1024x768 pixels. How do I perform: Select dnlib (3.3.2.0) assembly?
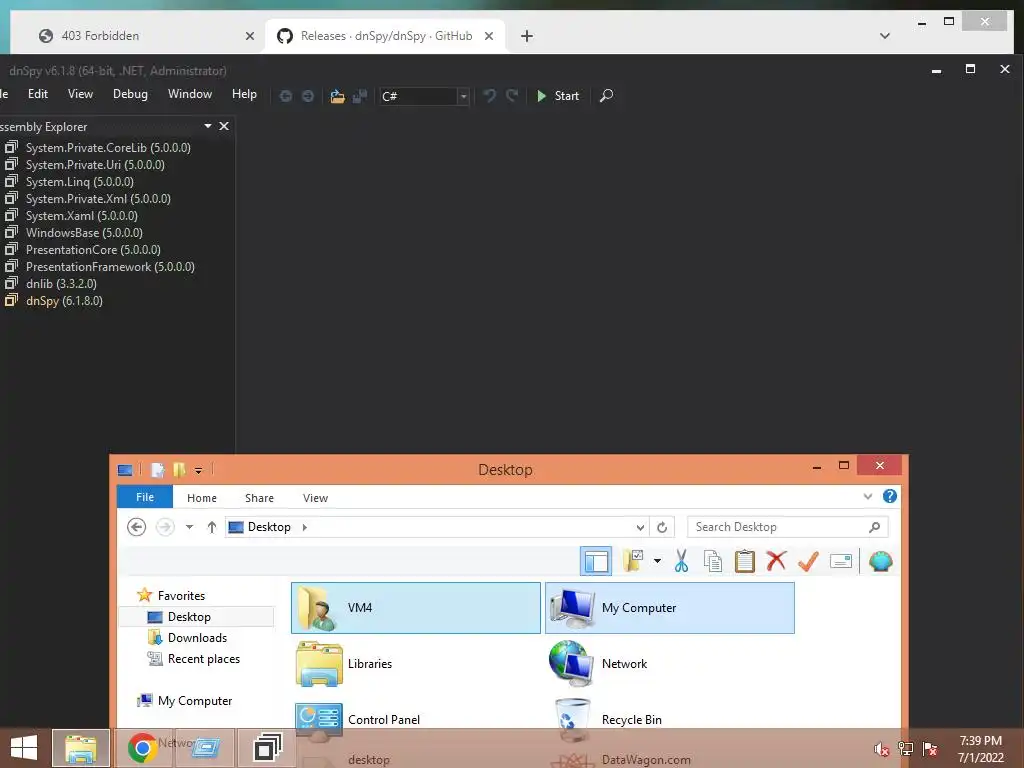pyautogui.click(x=61, y=283)
